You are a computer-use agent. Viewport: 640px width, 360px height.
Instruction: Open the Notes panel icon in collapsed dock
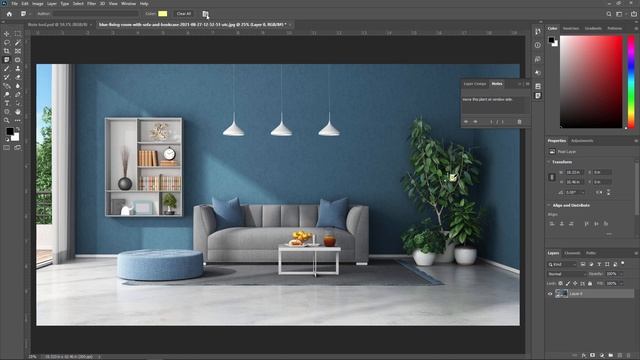[538, 96]
